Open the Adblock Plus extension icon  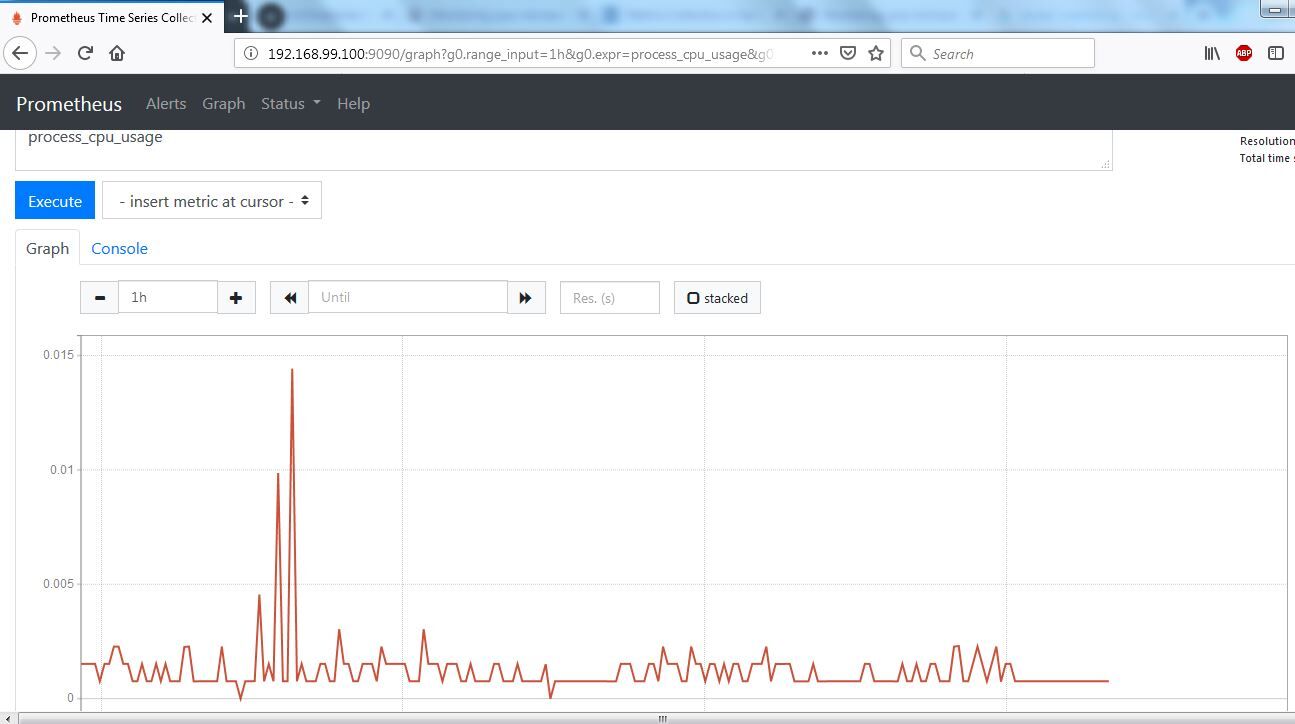(1243, 53)
